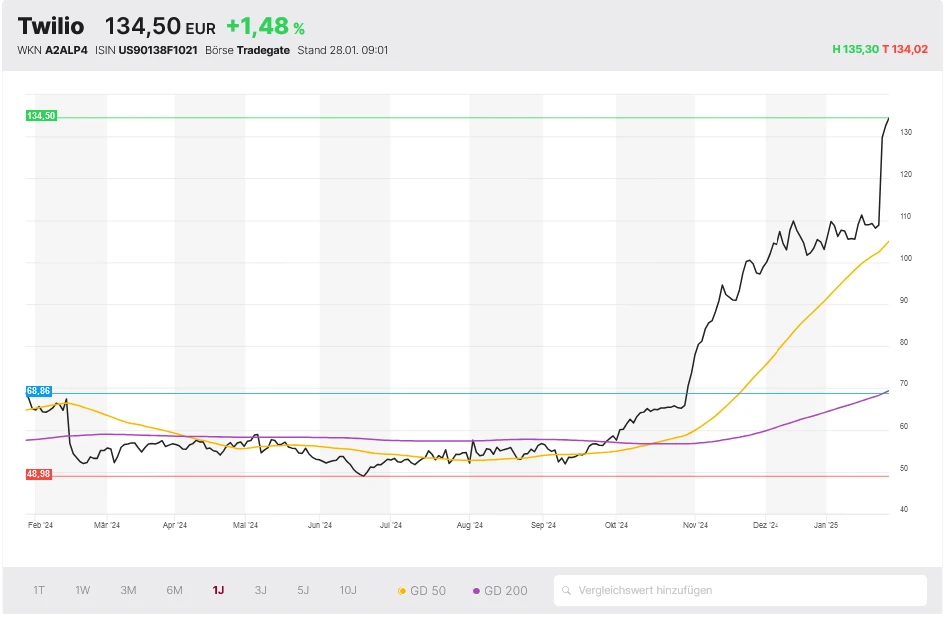Choose the 6M time range
The width and height of the screenshot is (947, 629).
174,590
